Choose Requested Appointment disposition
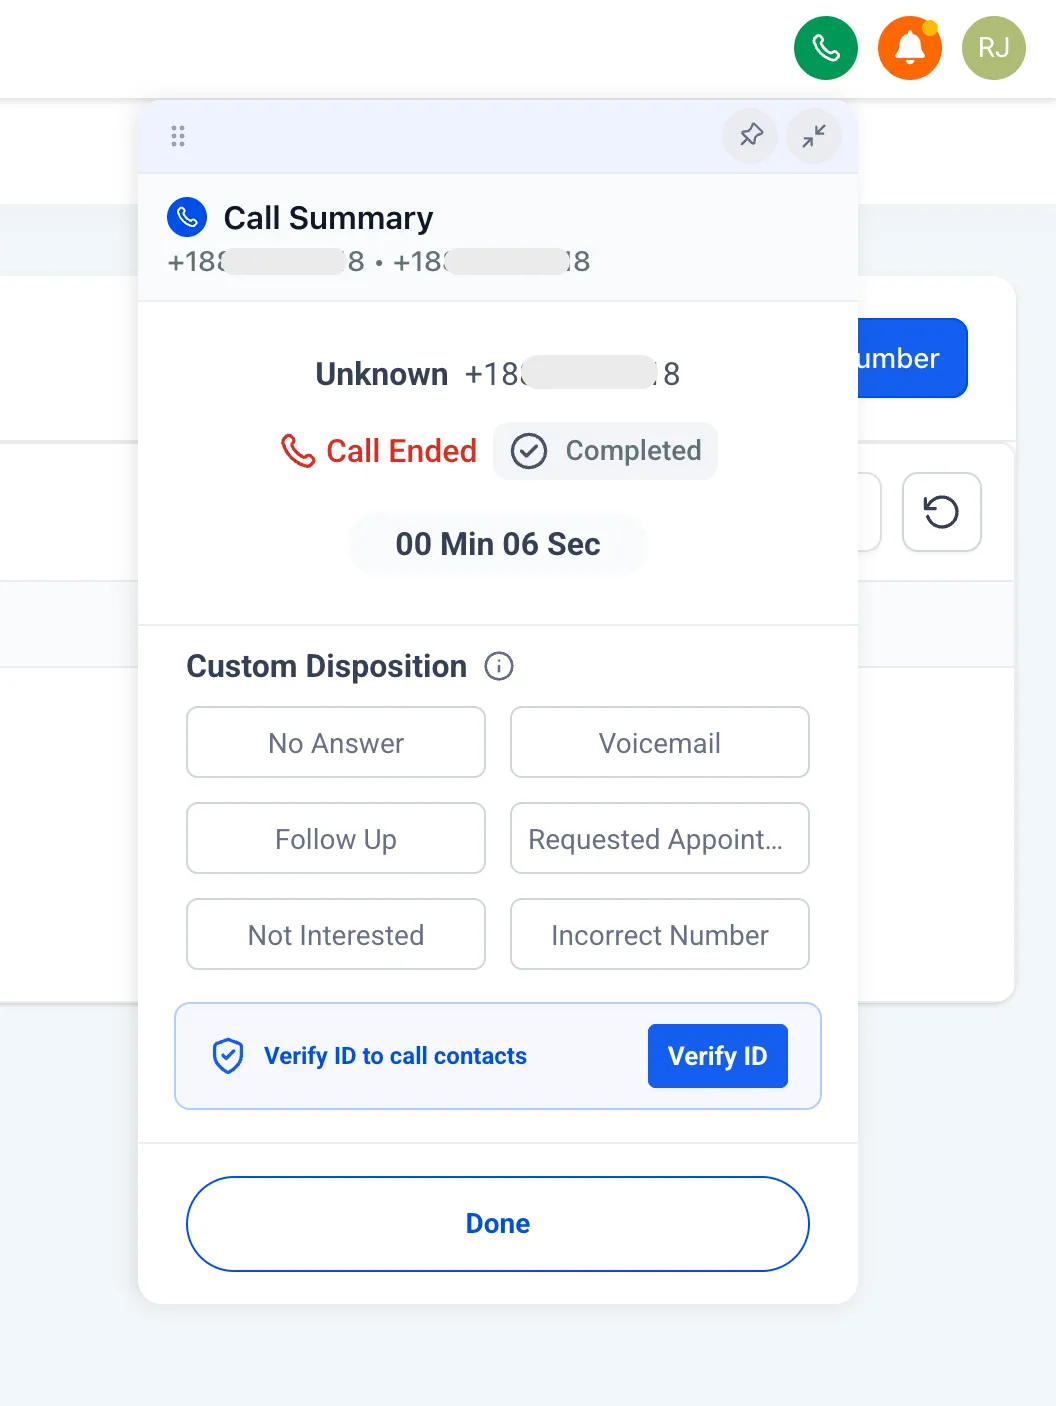 [660, 838]
